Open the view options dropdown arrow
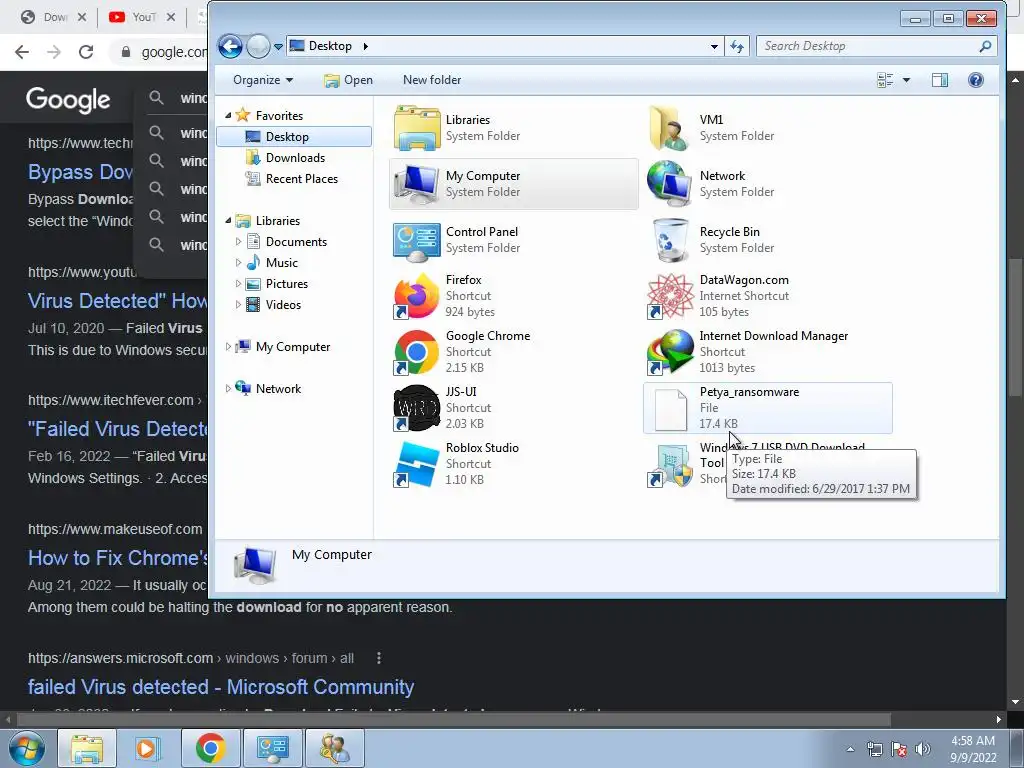Viewport: 1024px width, 768px height. point(906,80)
